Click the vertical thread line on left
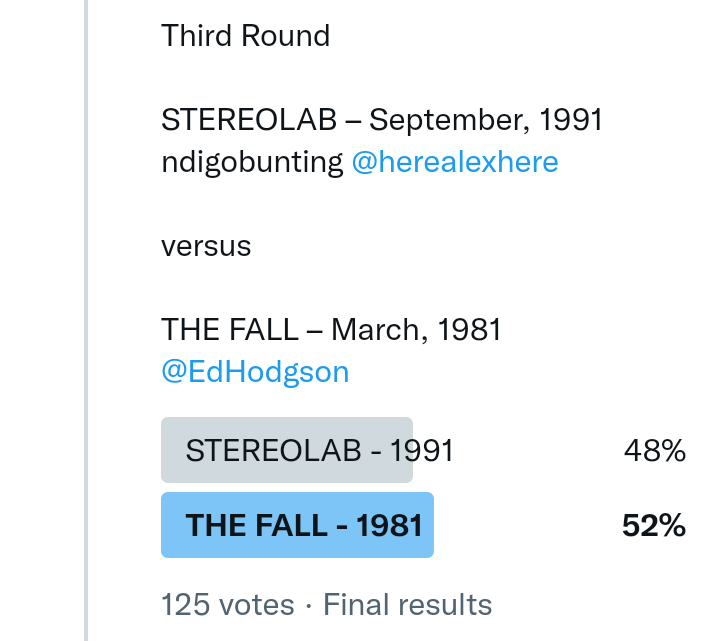Image resolution: width=720 pixels, height=641 pixels. click(x=87, y=320)
